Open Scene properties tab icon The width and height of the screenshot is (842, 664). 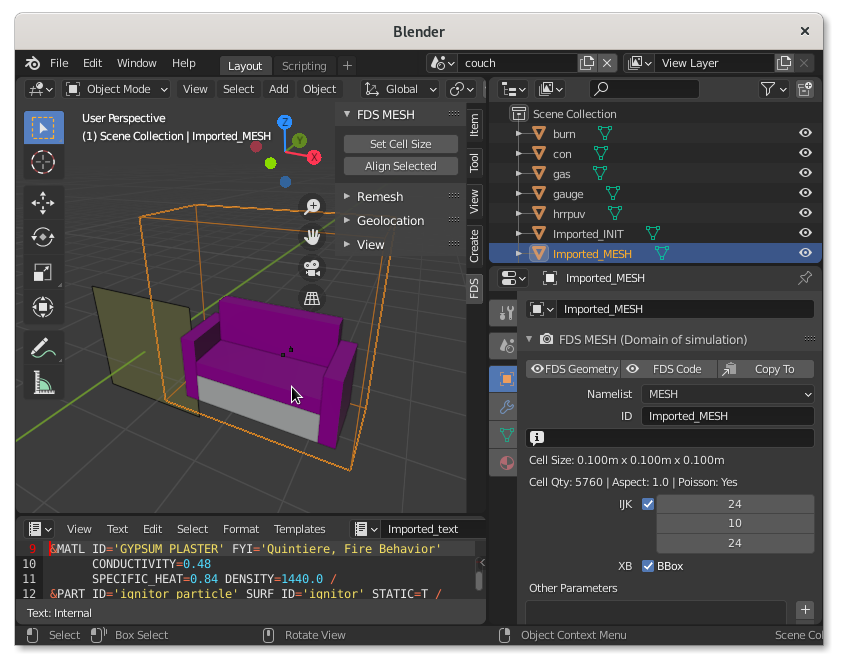tap(505, 346)
